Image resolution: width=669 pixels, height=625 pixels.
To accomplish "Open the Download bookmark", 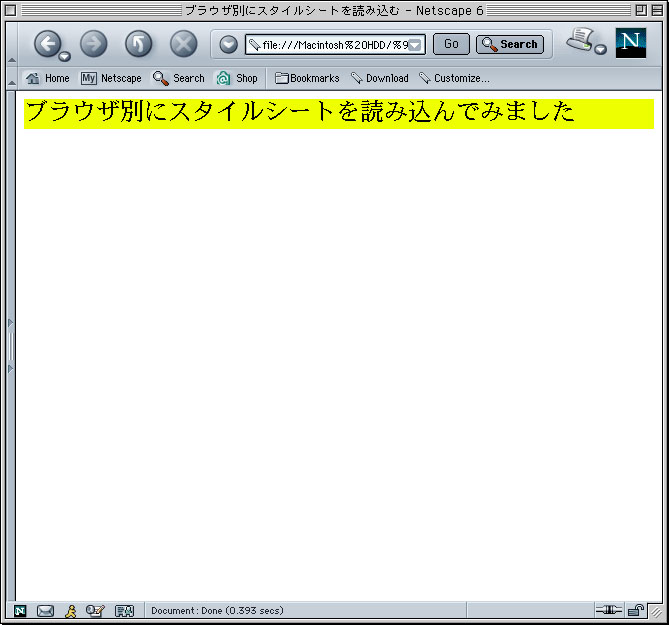I will [x=379, y=78].
